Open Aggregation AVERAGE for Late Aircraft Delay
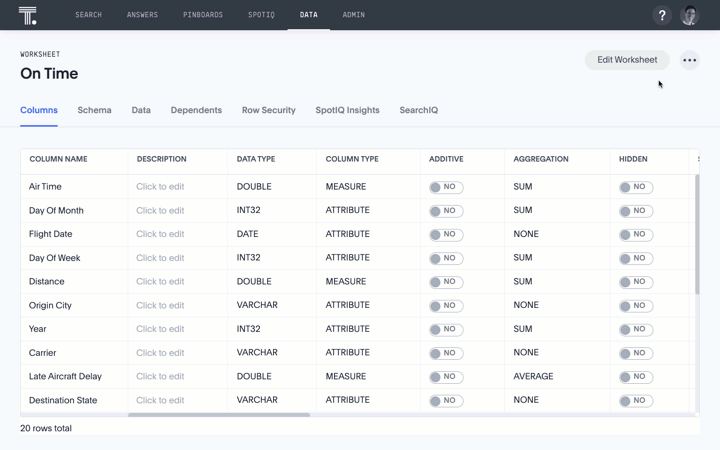The height and width of the screenshot is (450, 720). 533,376
